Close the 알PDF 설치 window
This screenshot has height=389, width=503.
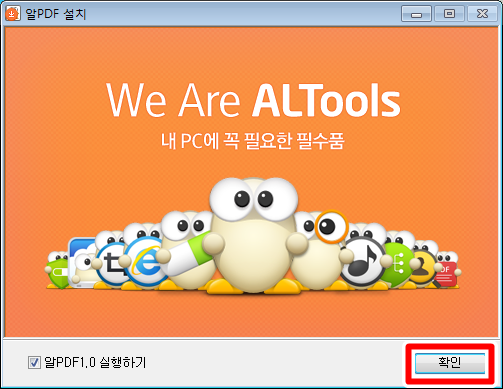coord(482,14)
